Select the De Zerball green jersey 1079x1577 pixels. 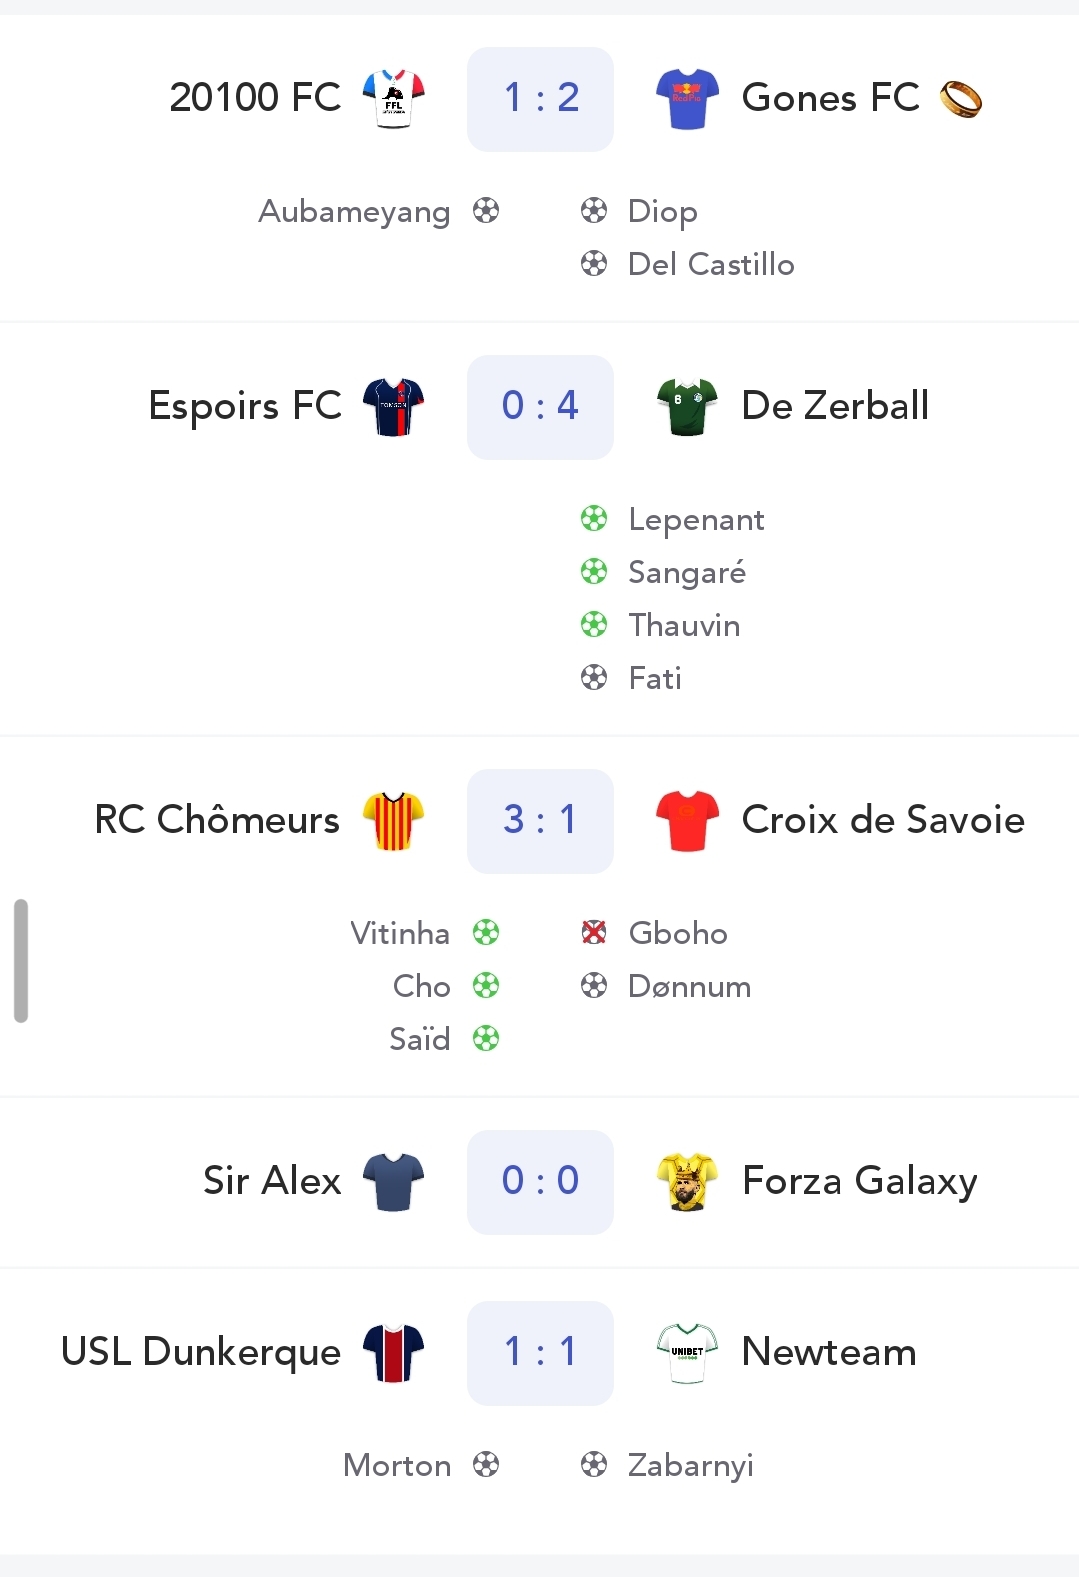tap(687, 406)
